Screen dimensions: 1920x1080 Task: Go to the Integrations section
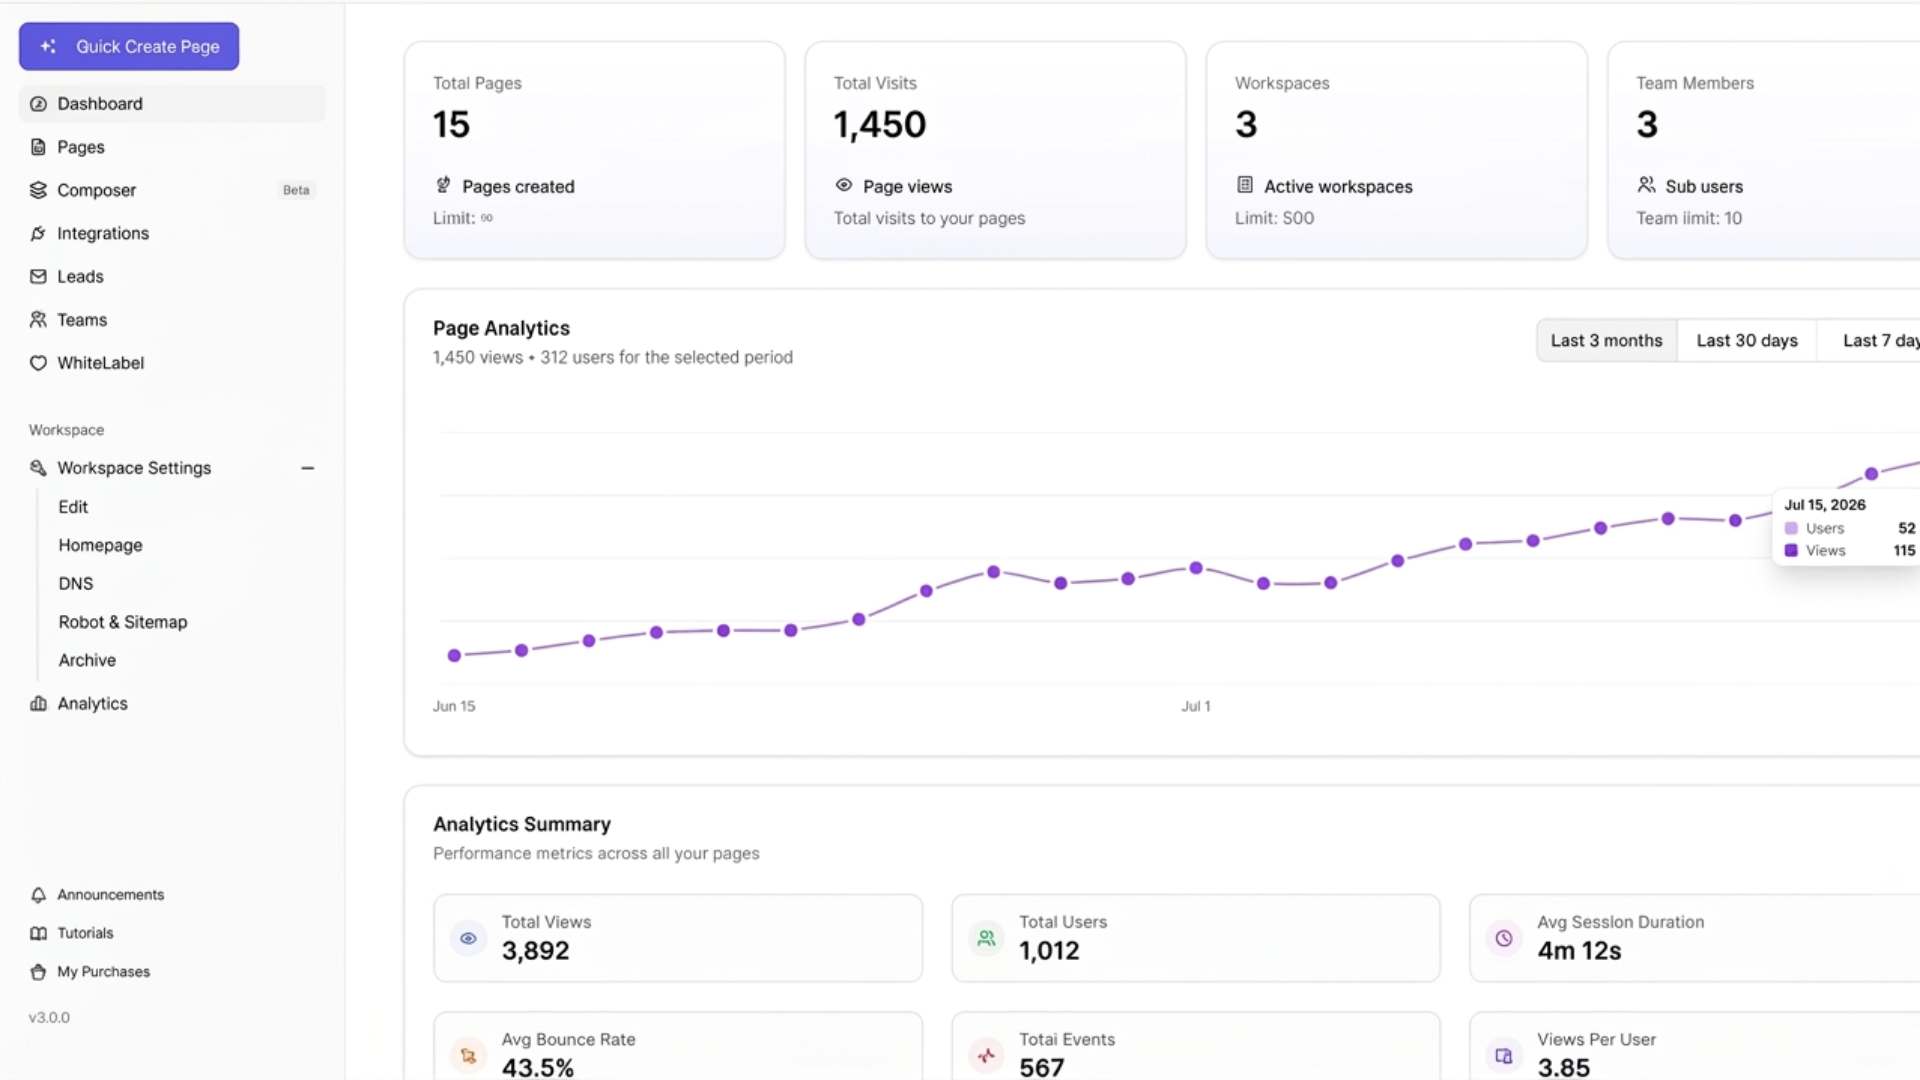(172, 233)
